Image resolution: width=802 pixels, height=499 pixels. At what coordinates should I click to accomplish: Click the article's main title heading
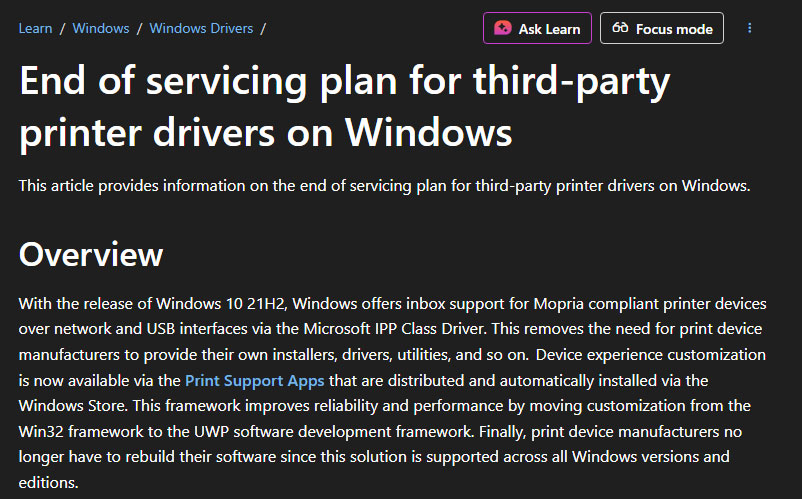tap(344, 106)
